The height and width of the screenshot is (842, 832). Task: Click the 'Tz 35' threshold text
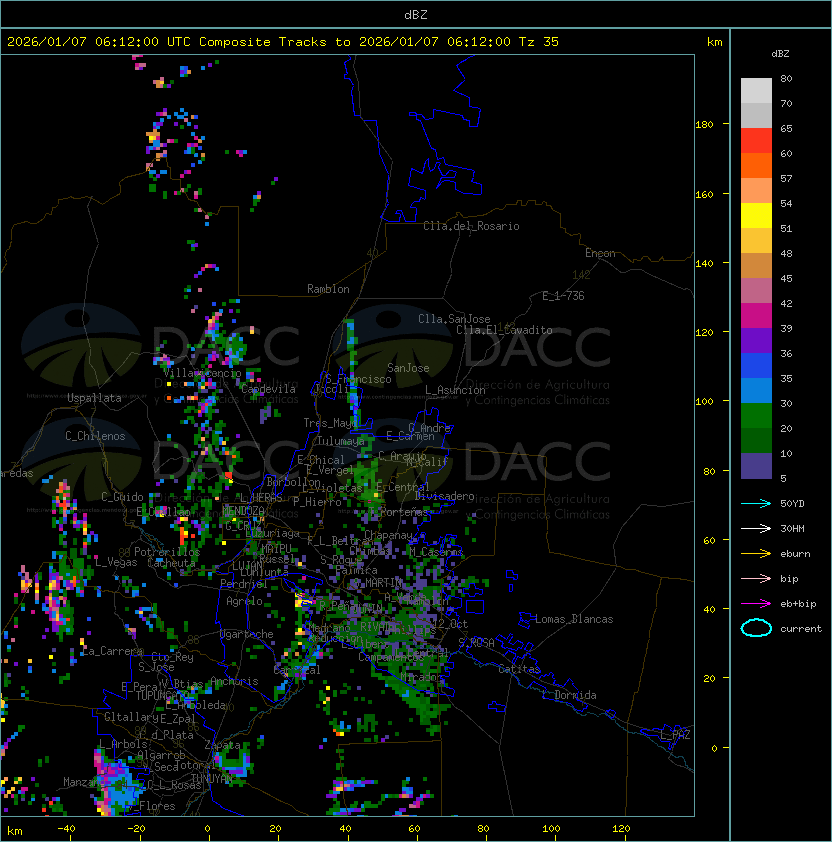539,41
